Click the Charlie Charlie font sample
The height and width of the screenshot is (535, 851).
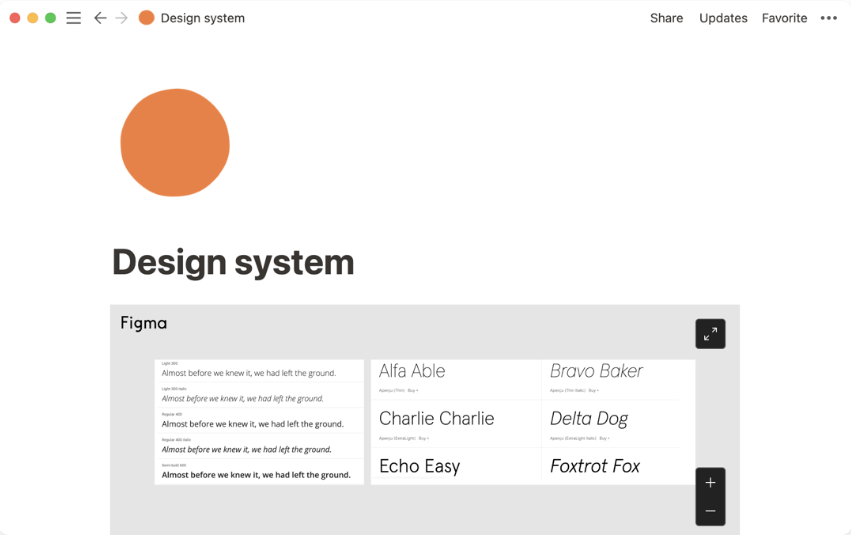436,418
